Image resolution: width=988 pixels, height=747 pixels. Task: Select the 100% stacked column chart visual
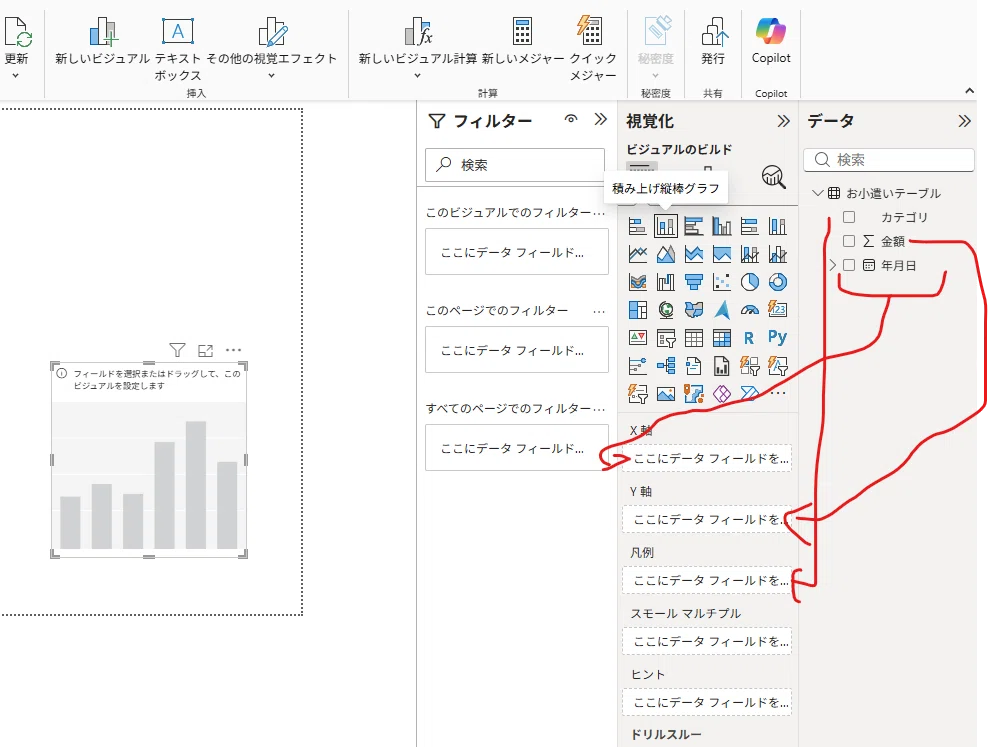[778, 226]
